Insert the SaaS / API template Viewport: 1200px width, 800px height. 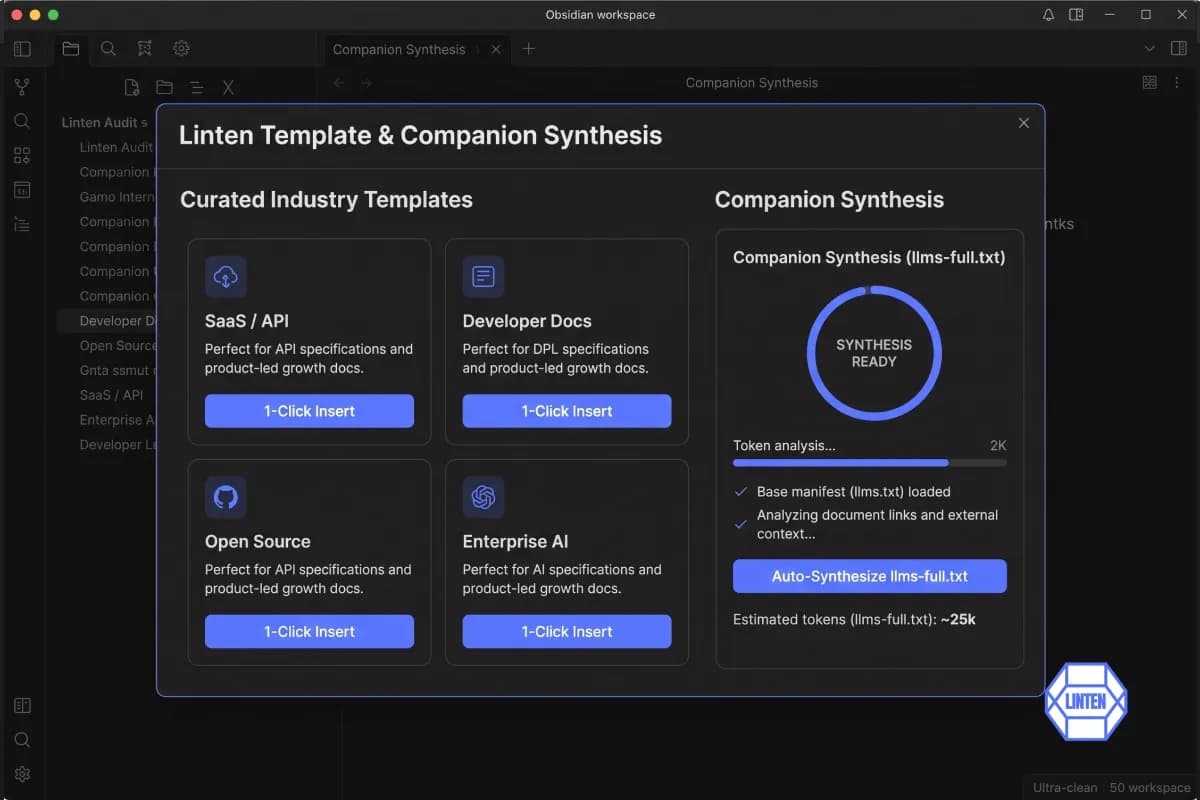click(309, 411)
